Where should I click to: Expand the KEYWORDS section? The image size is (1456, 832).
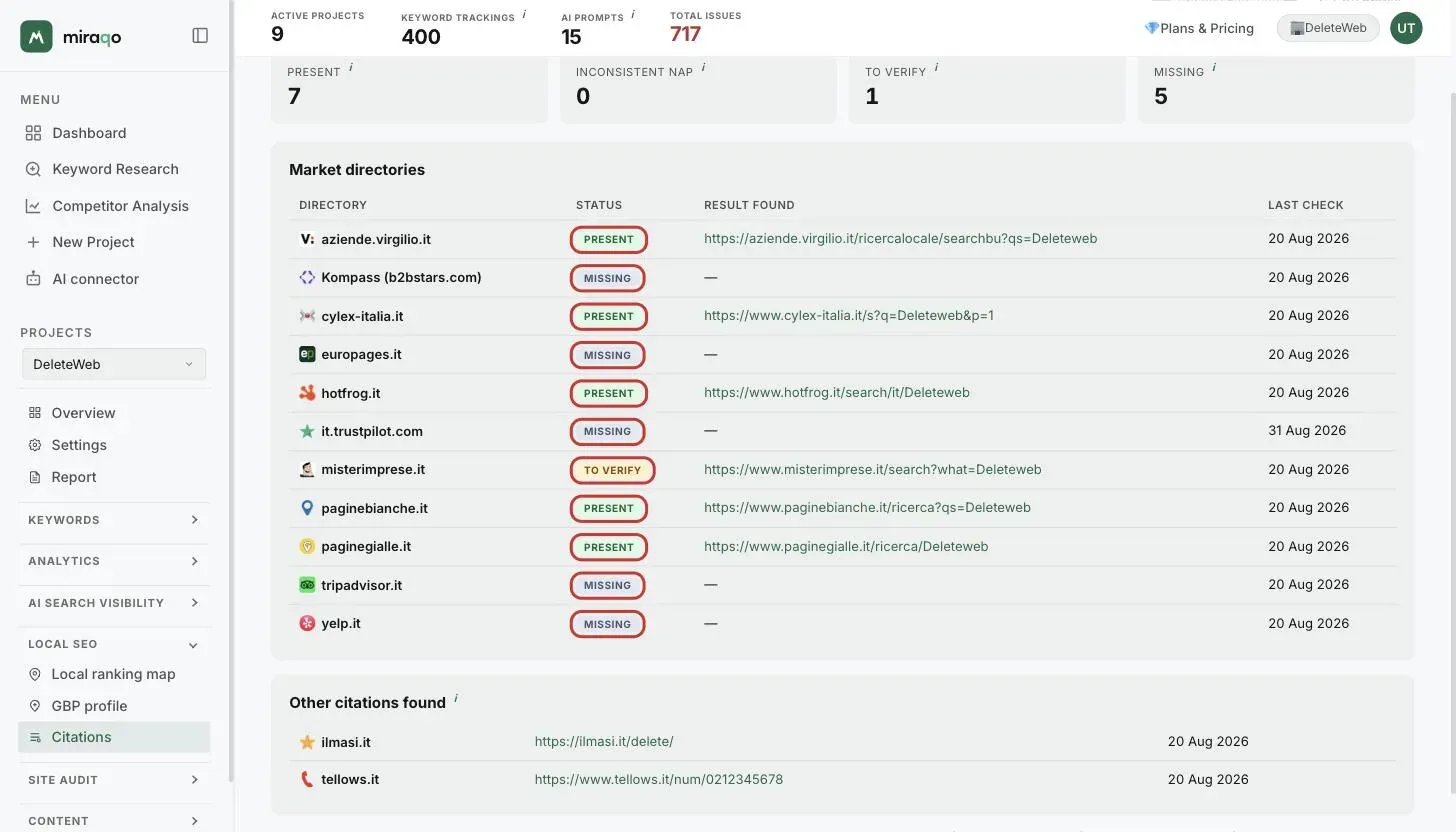pyautogui.click(x=114, y=520)
